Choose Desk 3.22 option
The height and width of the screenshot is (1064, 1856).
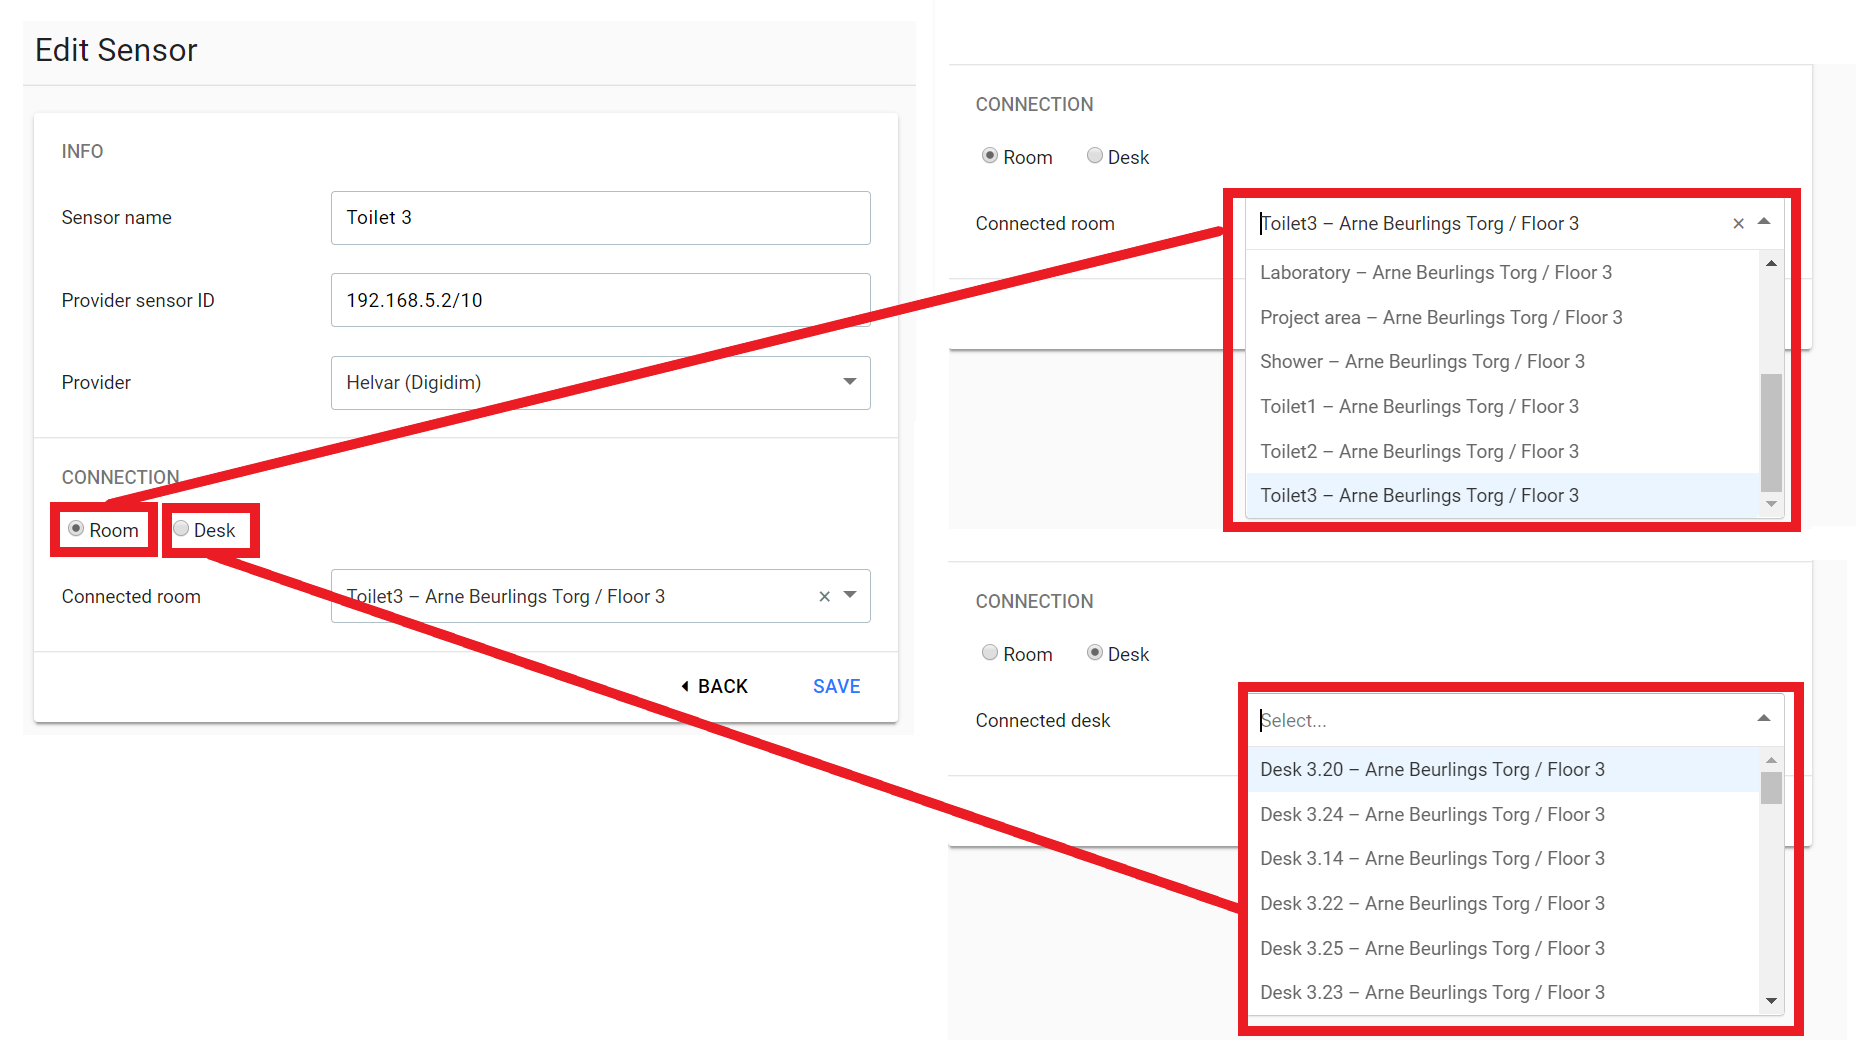[x=1502, y=904]
